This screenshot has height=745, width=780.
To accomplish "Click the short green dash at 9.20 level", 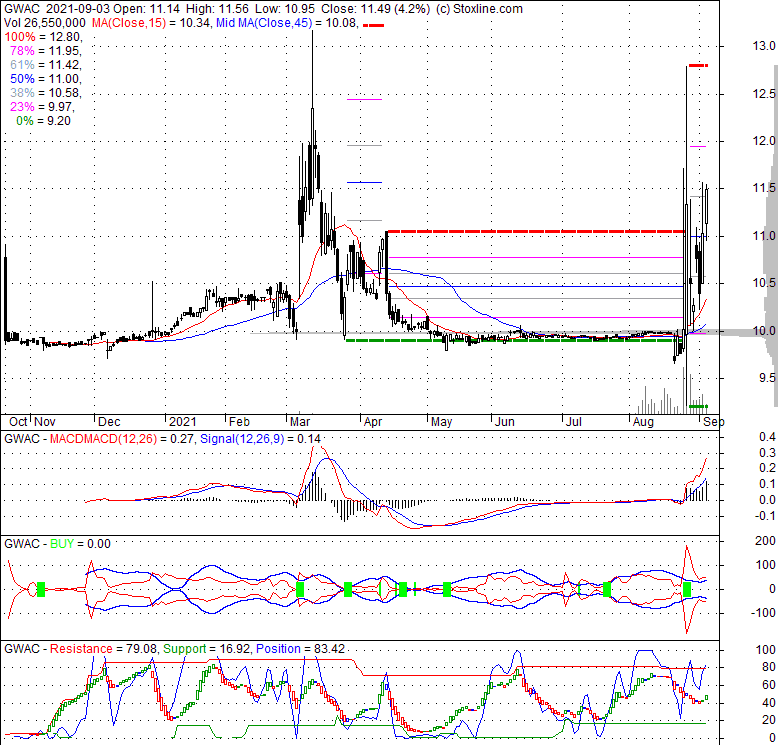I will (698, 406).
